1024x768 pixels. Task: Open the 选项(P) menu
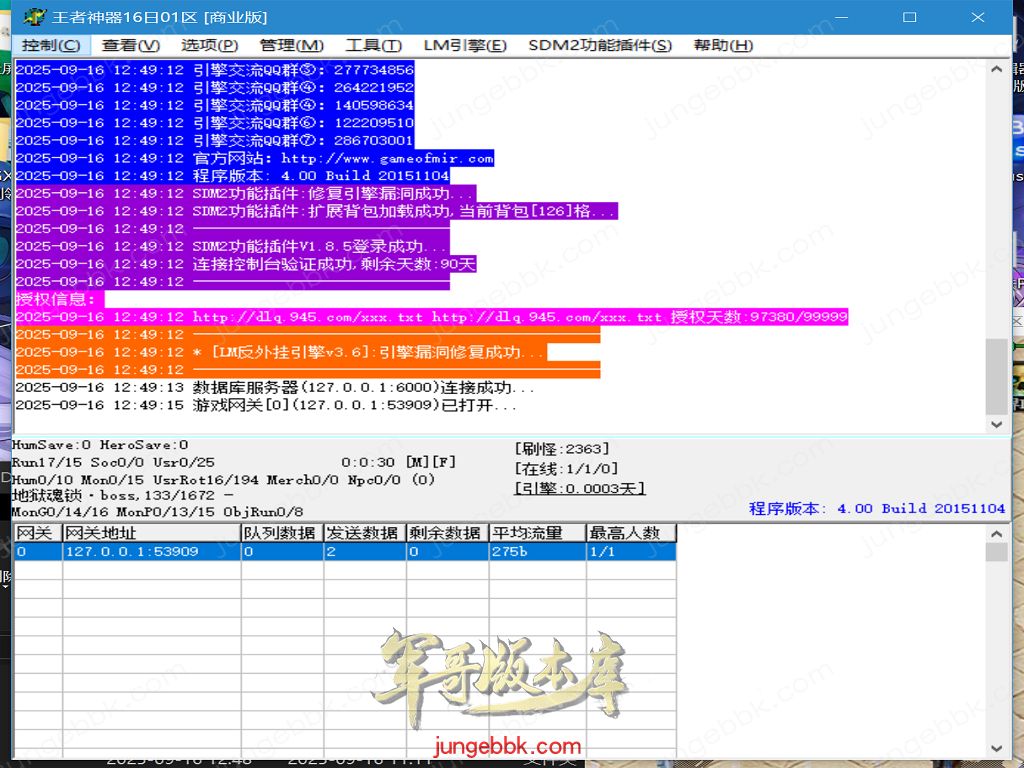[209, 45]
